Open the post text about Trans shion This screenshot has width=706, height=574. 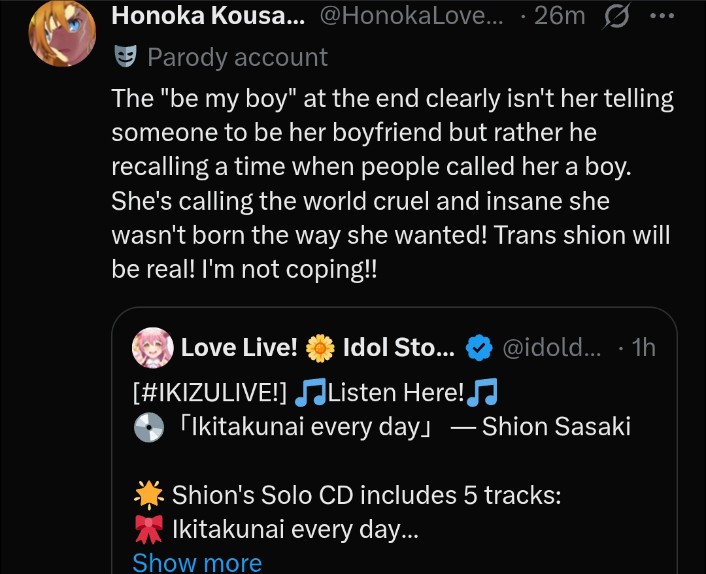click(x=392, y=184)
